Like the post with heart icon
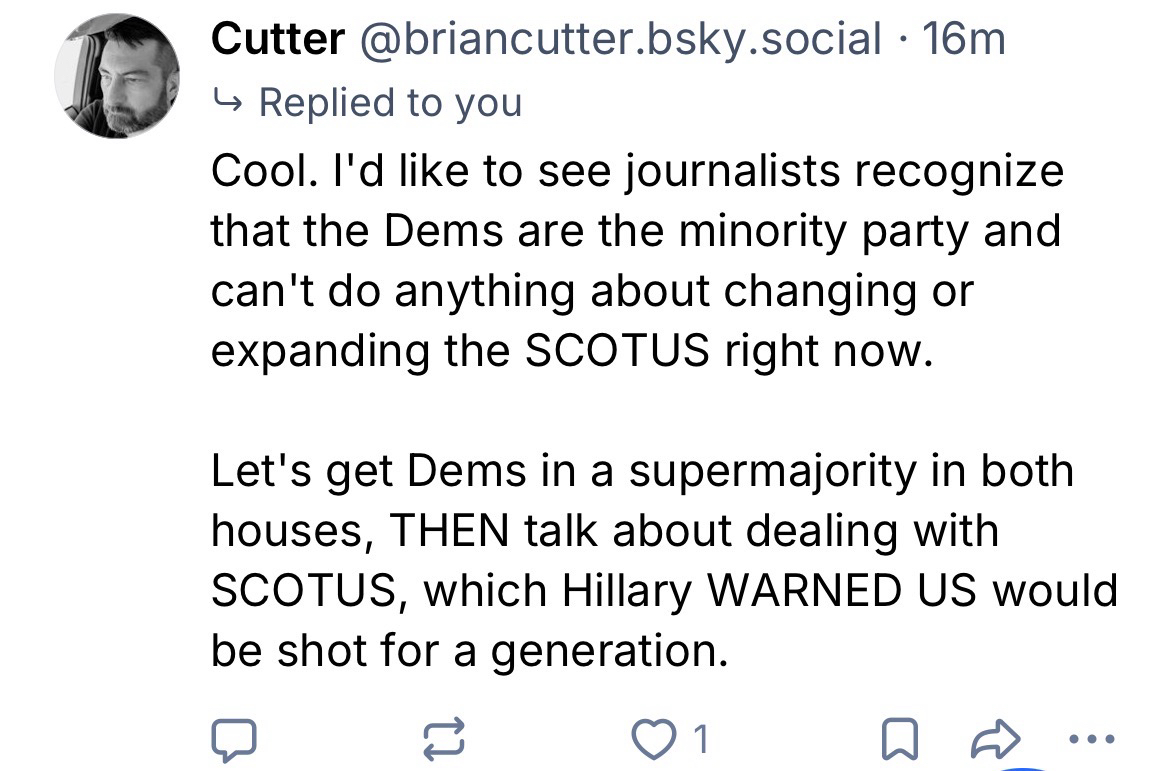The height and width of the screenshot is (771, 1154). [654, 740]
